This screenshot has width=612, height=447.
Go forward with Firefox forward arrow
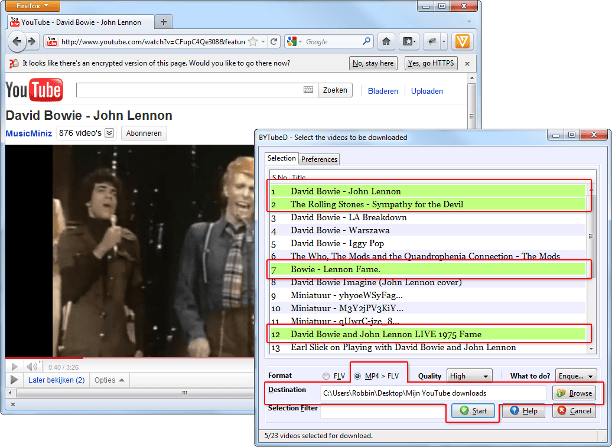pyautogui.click(x=32, y=41)
